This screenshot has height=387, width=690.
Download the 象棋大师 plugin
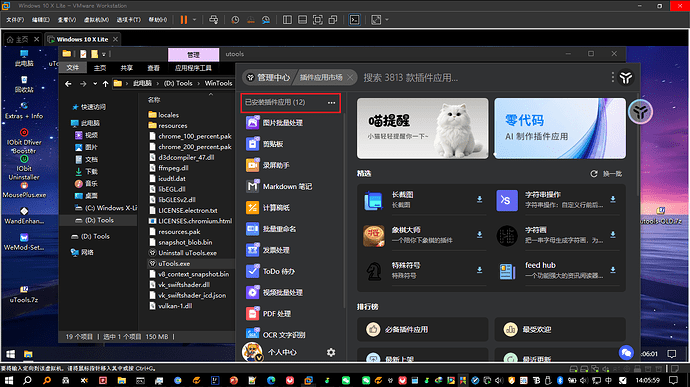(x=479, y=235)
